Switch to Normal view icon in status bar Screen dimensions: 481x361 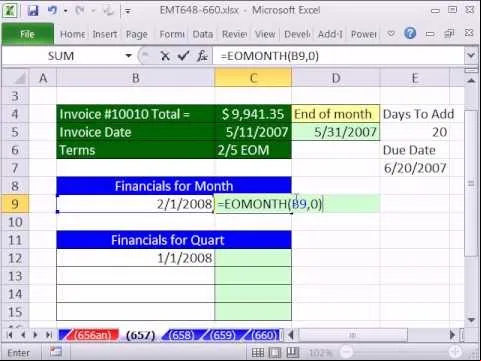[258, 352]
